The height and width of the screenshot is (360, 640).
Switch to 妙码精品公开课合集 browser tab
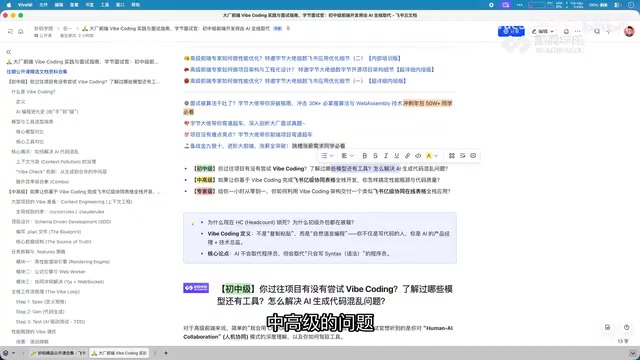tap(58, 353)
